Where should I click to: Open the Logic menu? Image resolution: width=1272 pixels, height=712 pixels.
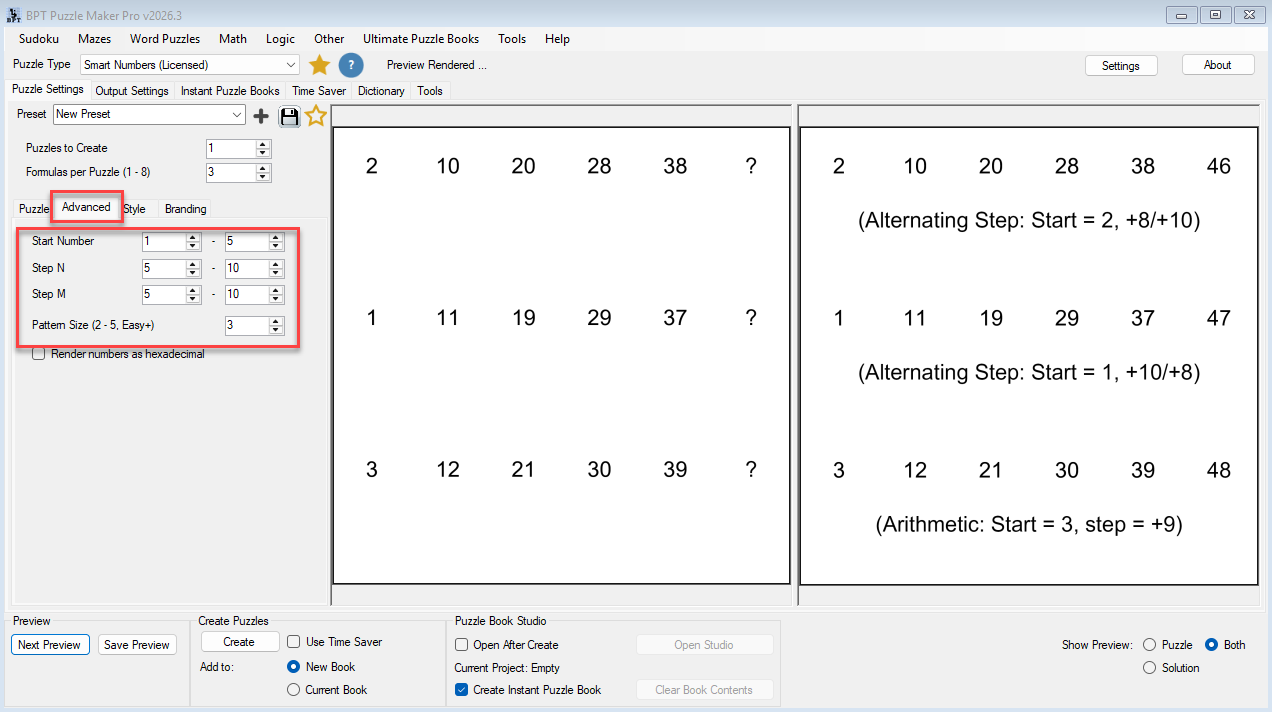[x=280, y=39]
